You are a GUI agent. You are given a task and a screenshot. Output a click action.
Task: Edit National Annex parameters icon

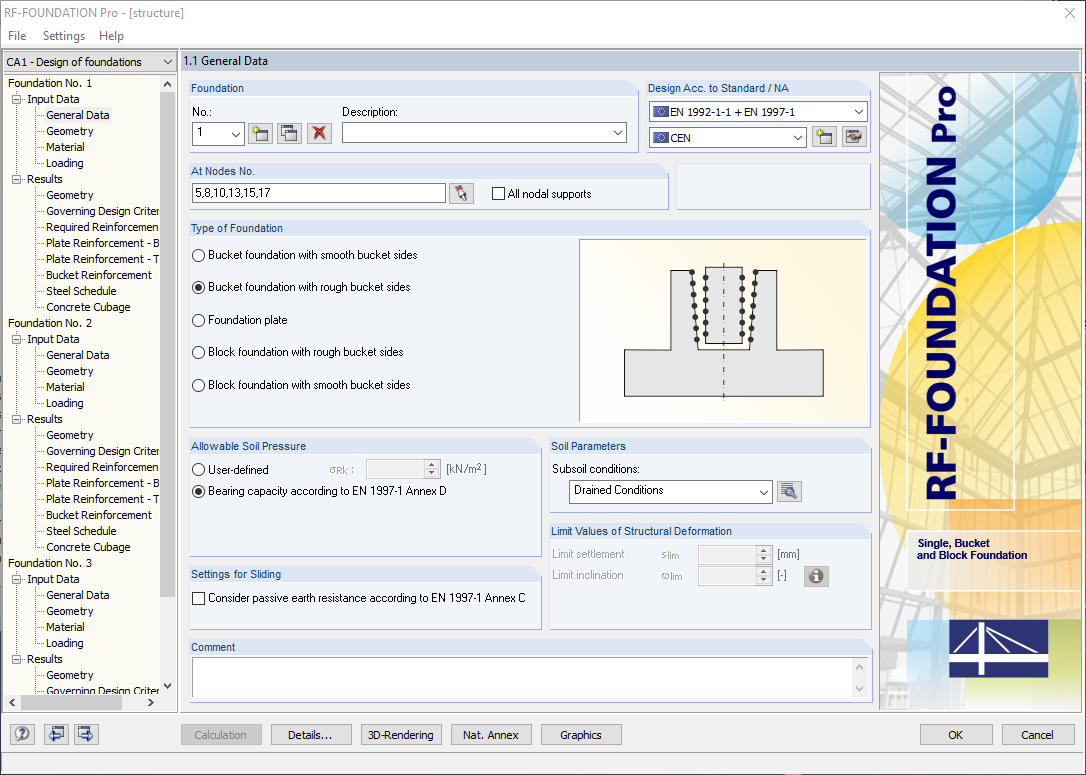coord(855,137)
